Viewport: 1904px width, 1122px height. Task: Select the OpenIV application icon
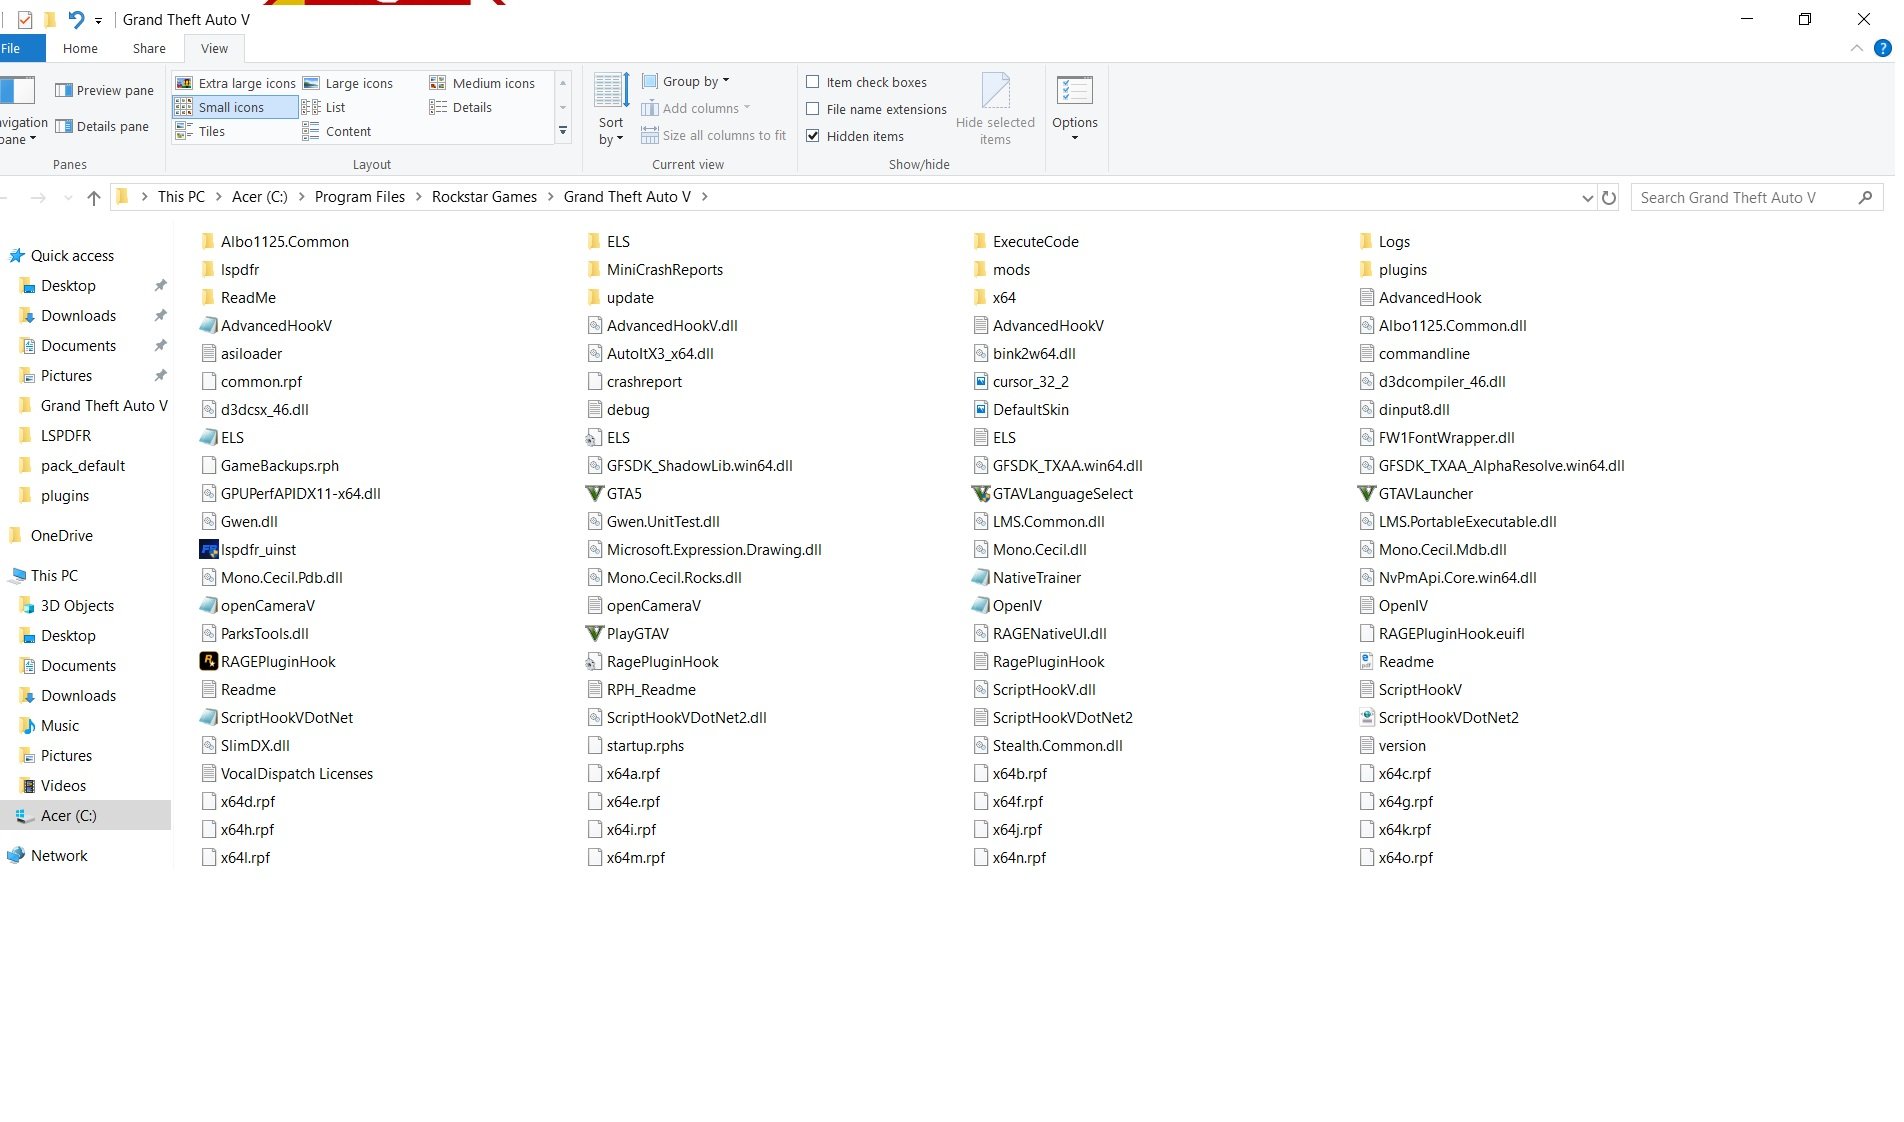981,605
